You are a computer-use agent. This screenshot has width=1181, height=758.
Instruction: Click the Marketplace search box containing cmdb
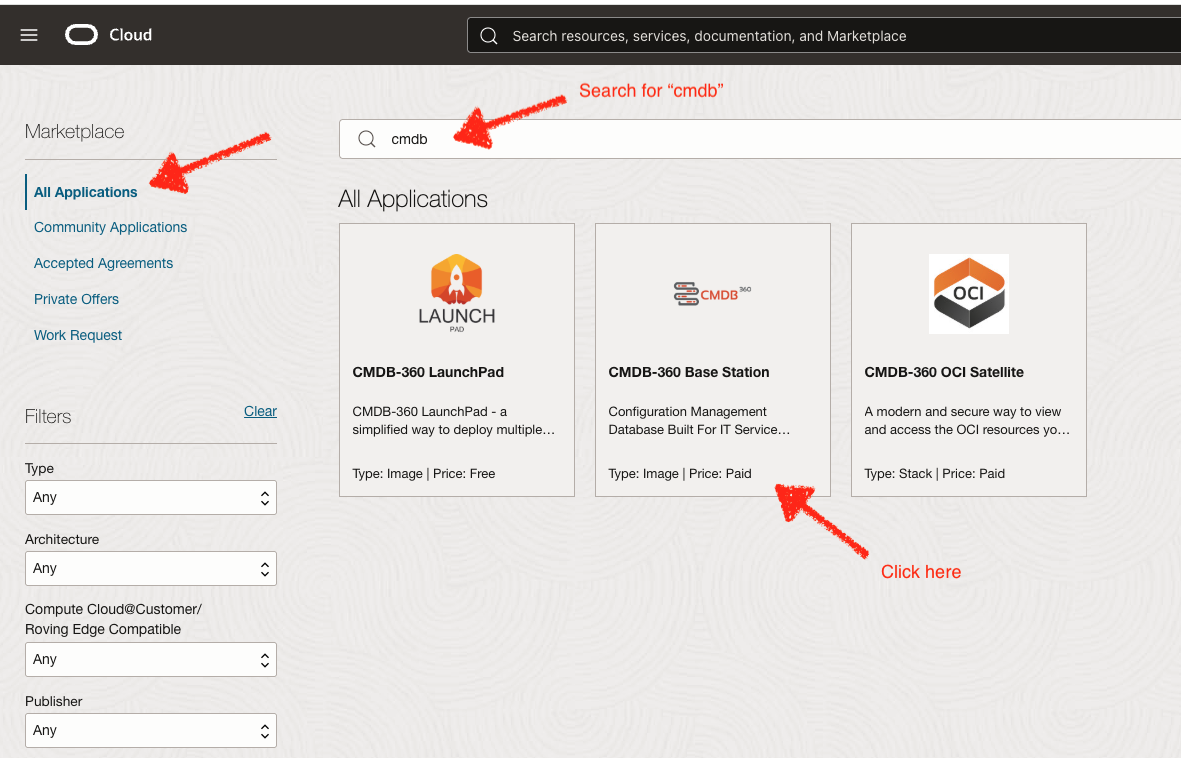coord(760,139)
